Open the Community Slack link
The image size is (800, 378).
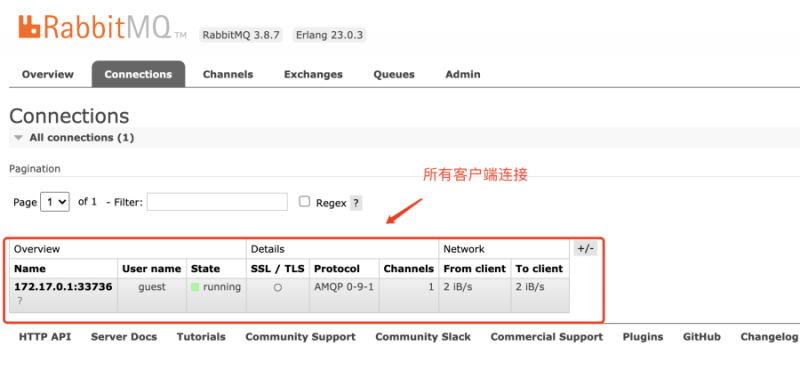click(x=423, y=337)
